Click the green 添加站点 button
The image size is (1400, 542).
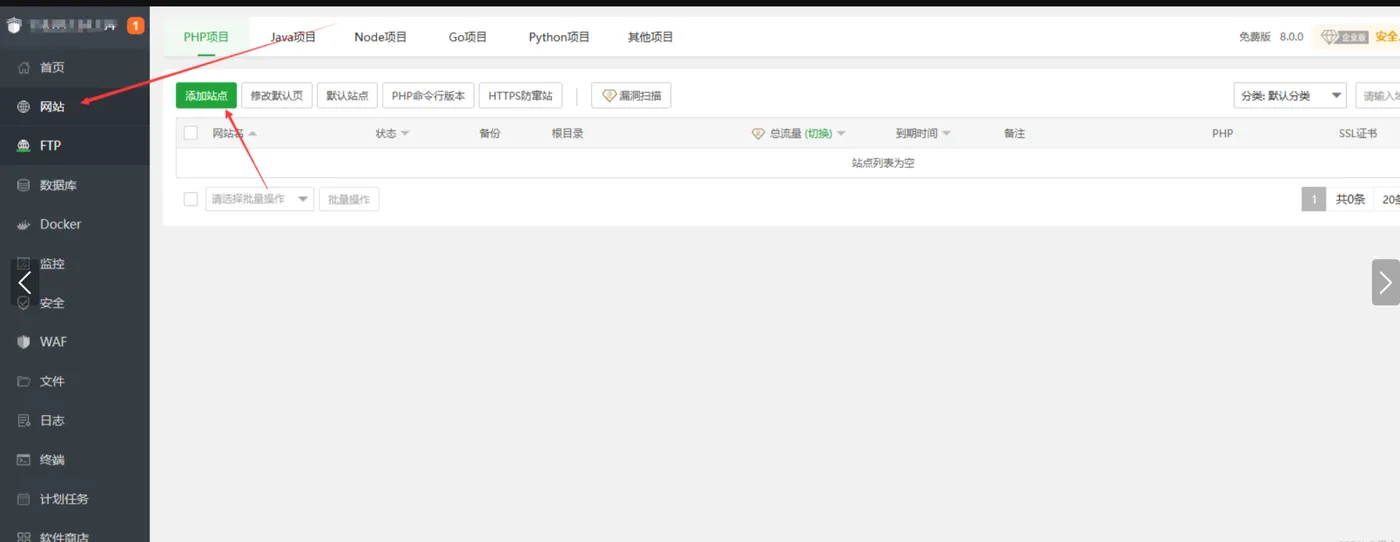point(206,96)
